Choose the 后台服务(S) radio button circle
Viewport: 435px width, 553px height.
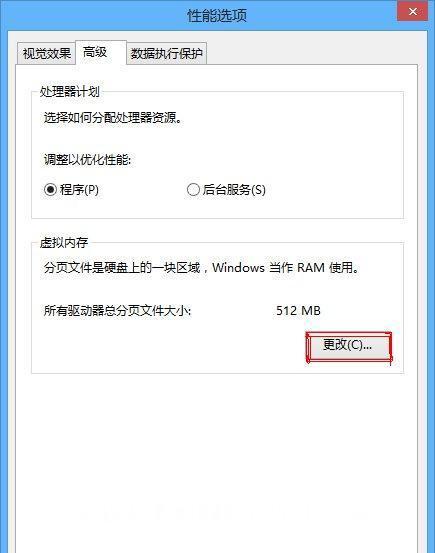click(x=193, y=189)
